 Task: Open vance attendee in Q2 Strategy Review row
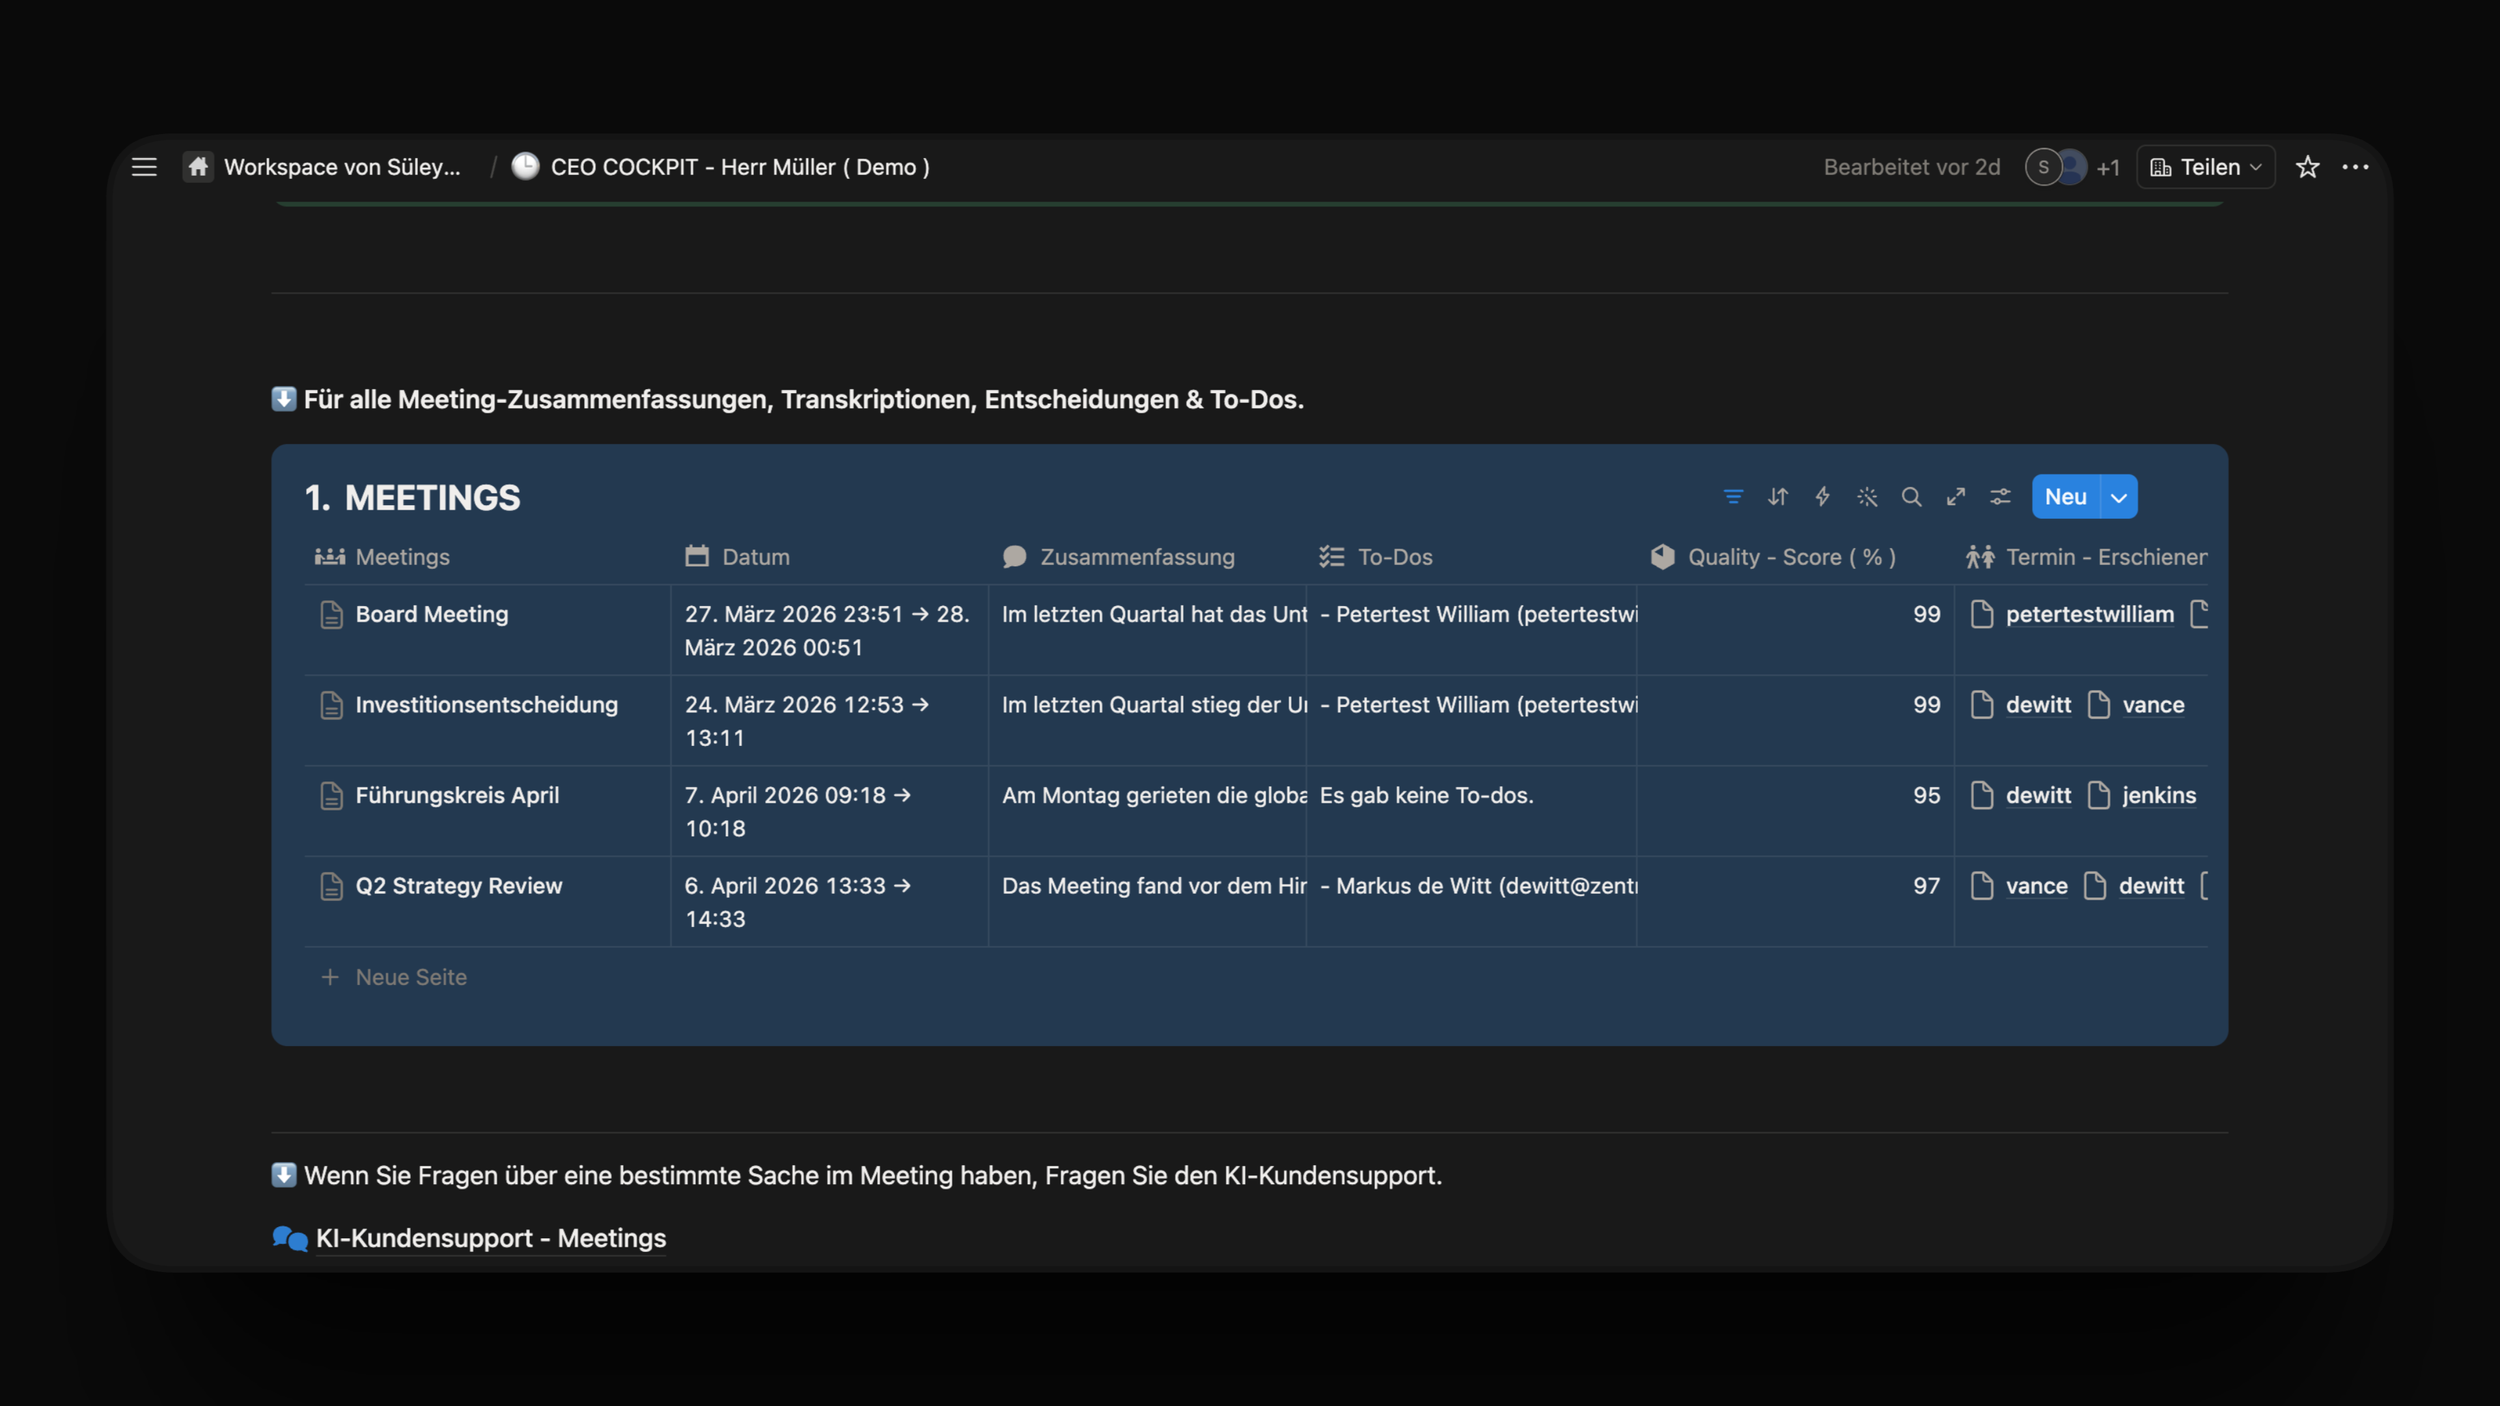[2036, 886]
